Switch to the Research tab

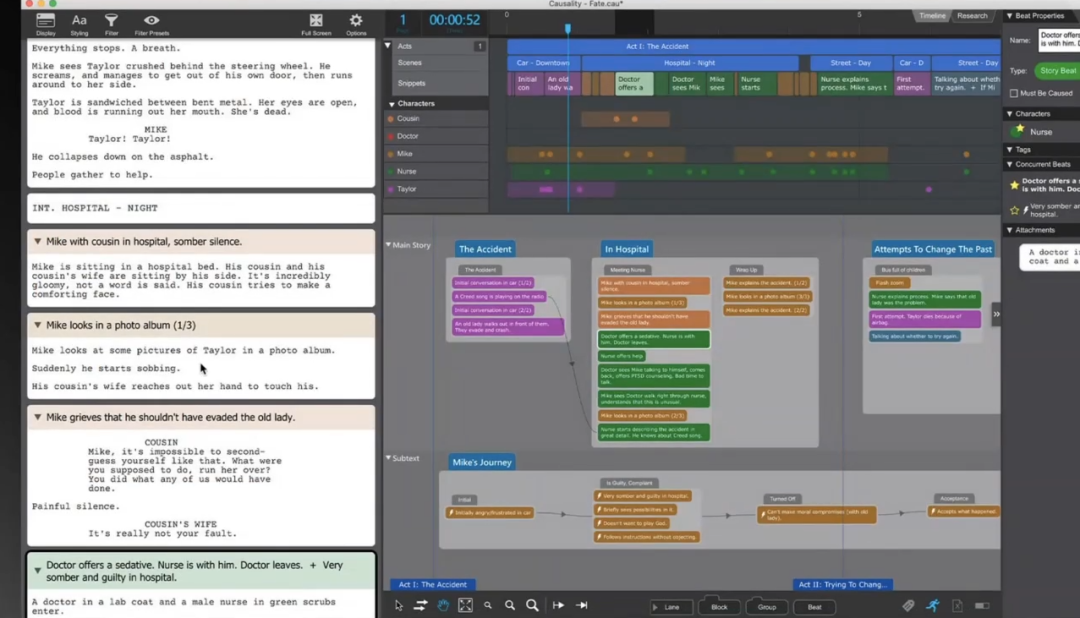coord(971,16)
